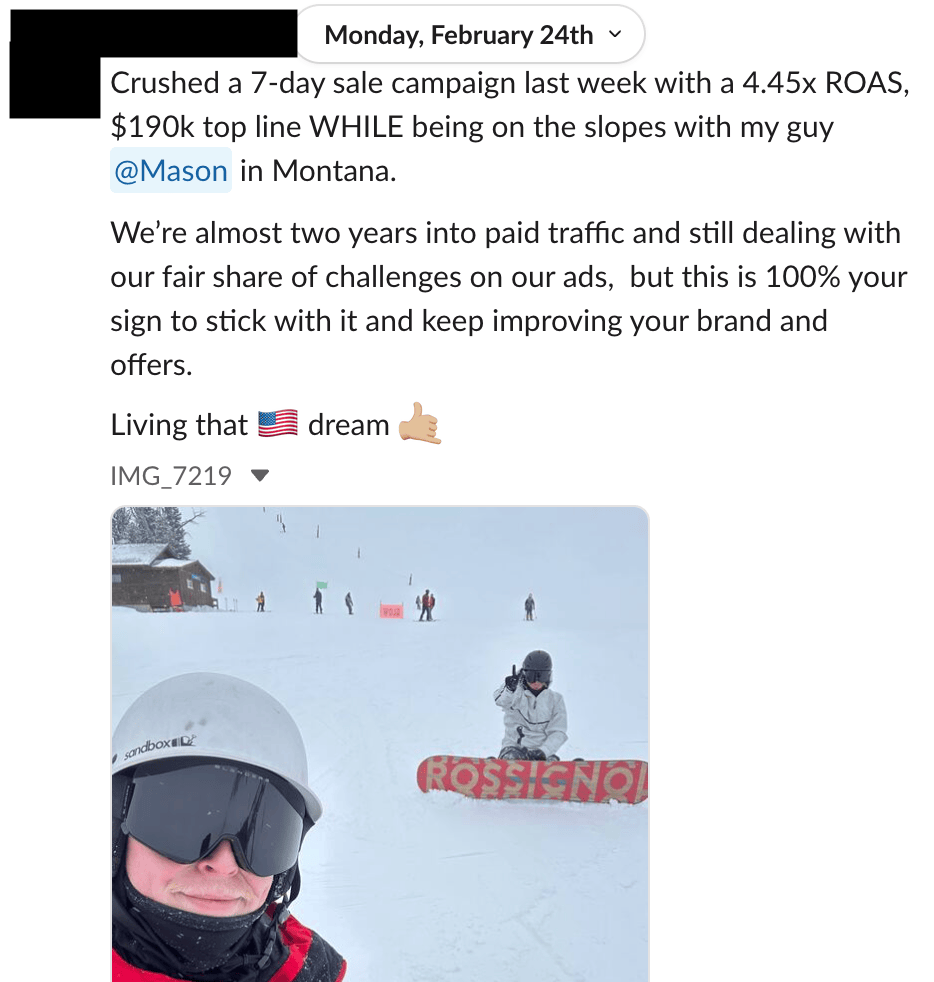934x982 pixels.
Task: Click the sandbox helmet logo in photo
Action: pyautogui.click(x=160, y=746)
